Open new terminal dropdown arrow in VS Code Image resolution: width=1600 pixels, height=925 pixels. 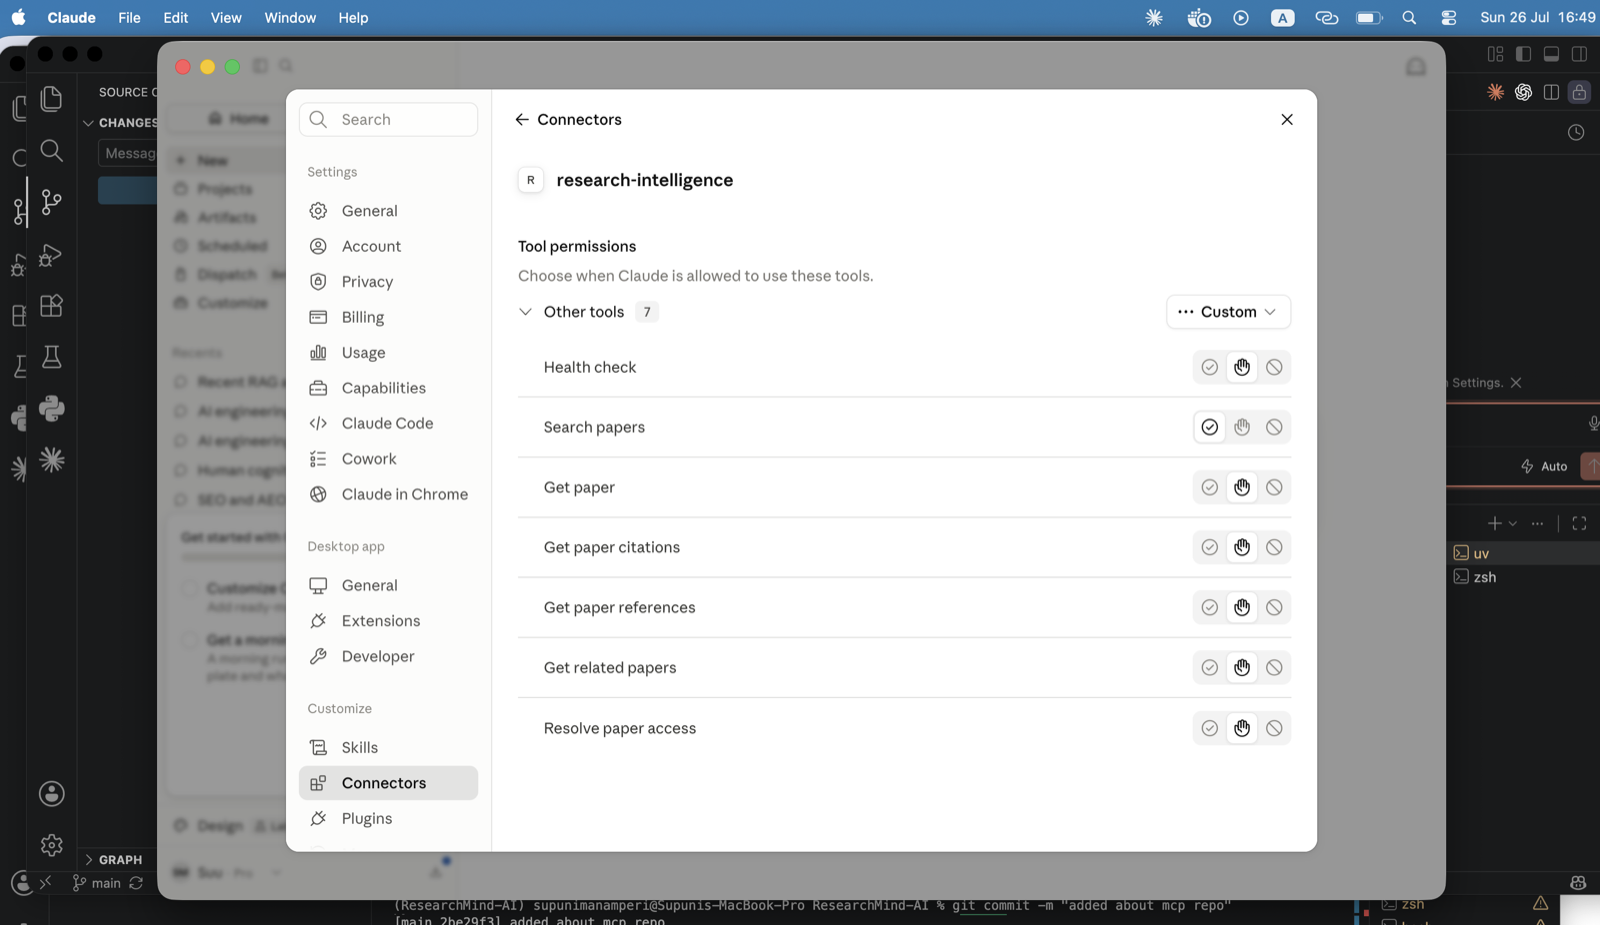(1513, 523)
